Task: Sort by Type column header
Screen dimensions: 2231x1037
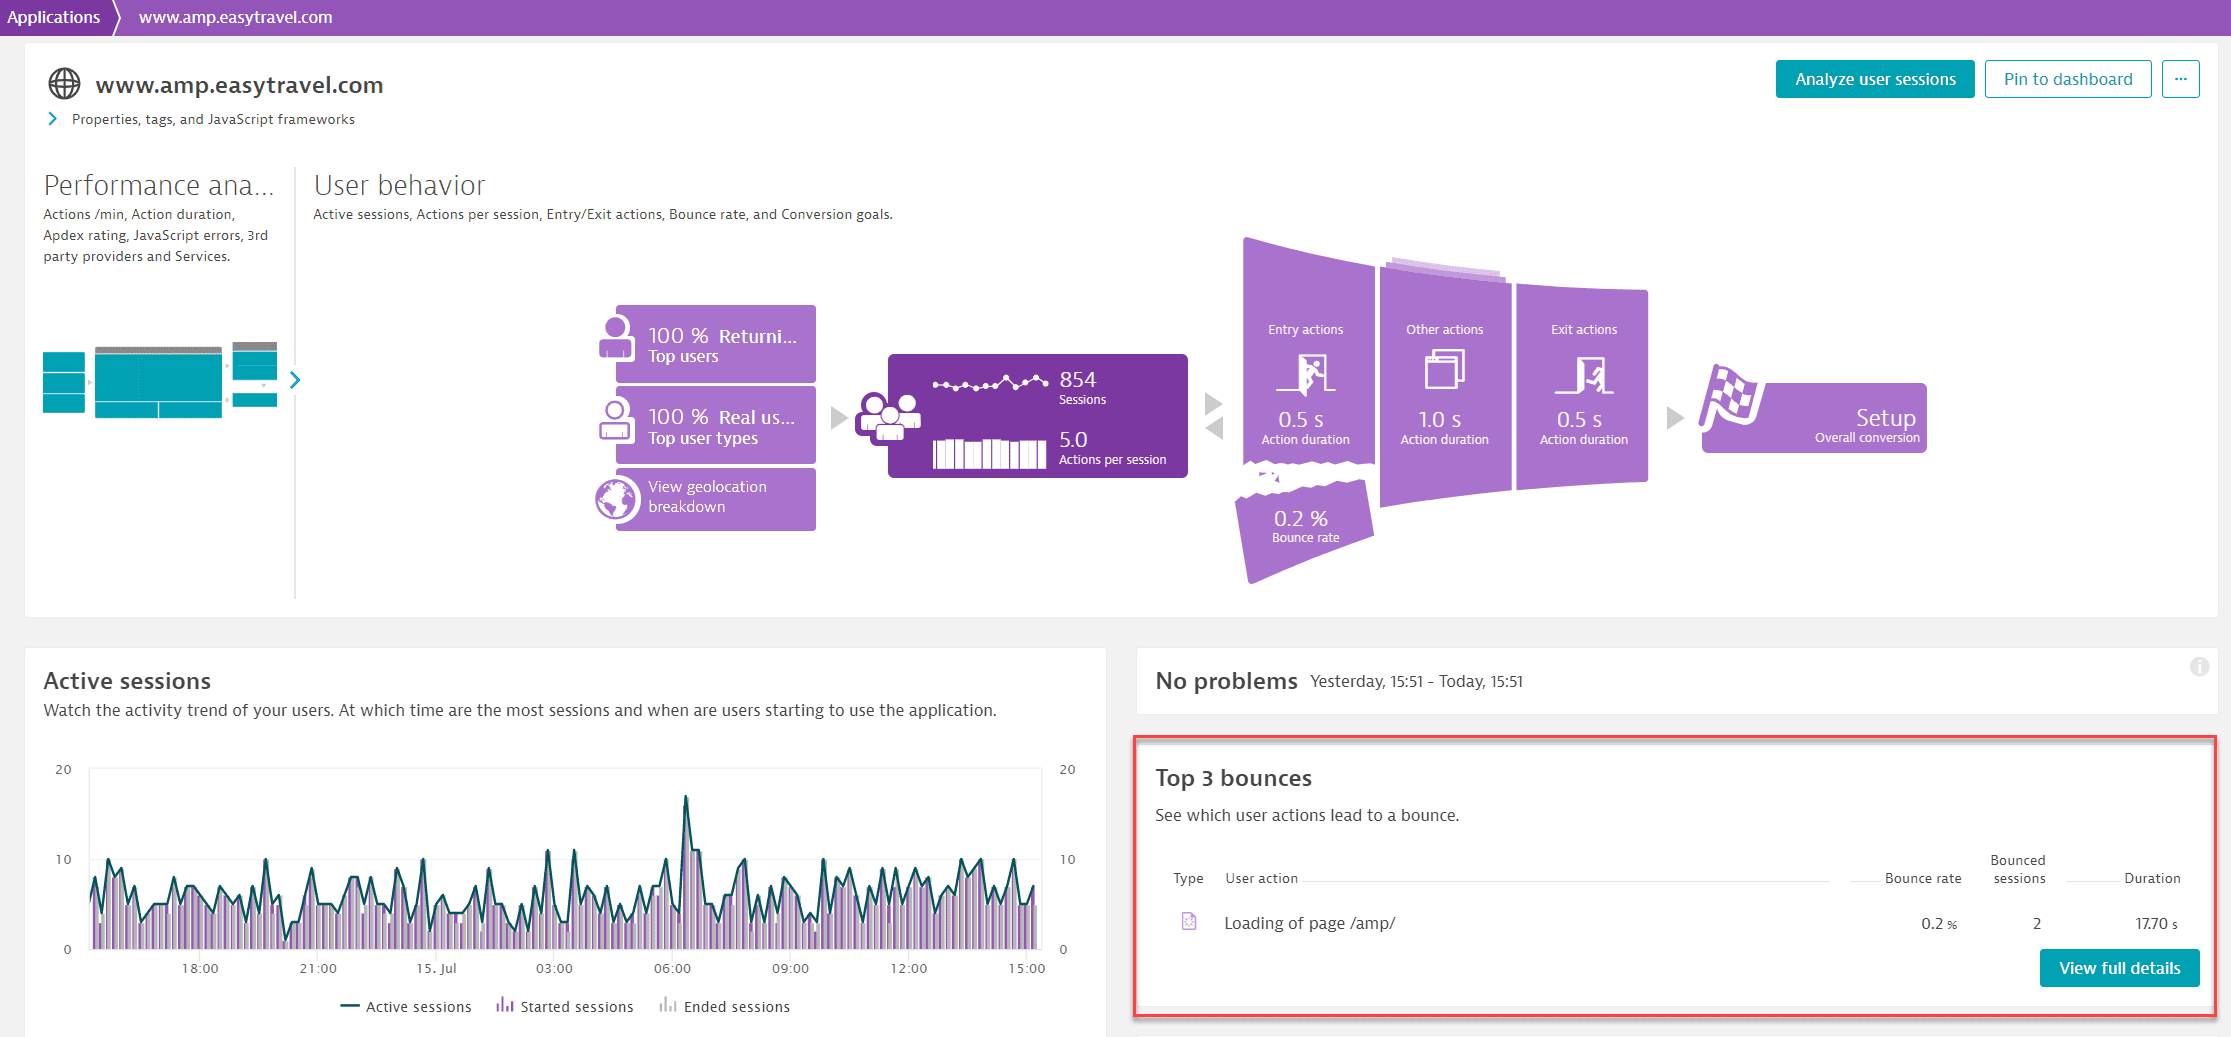Action: [1188, 878]
